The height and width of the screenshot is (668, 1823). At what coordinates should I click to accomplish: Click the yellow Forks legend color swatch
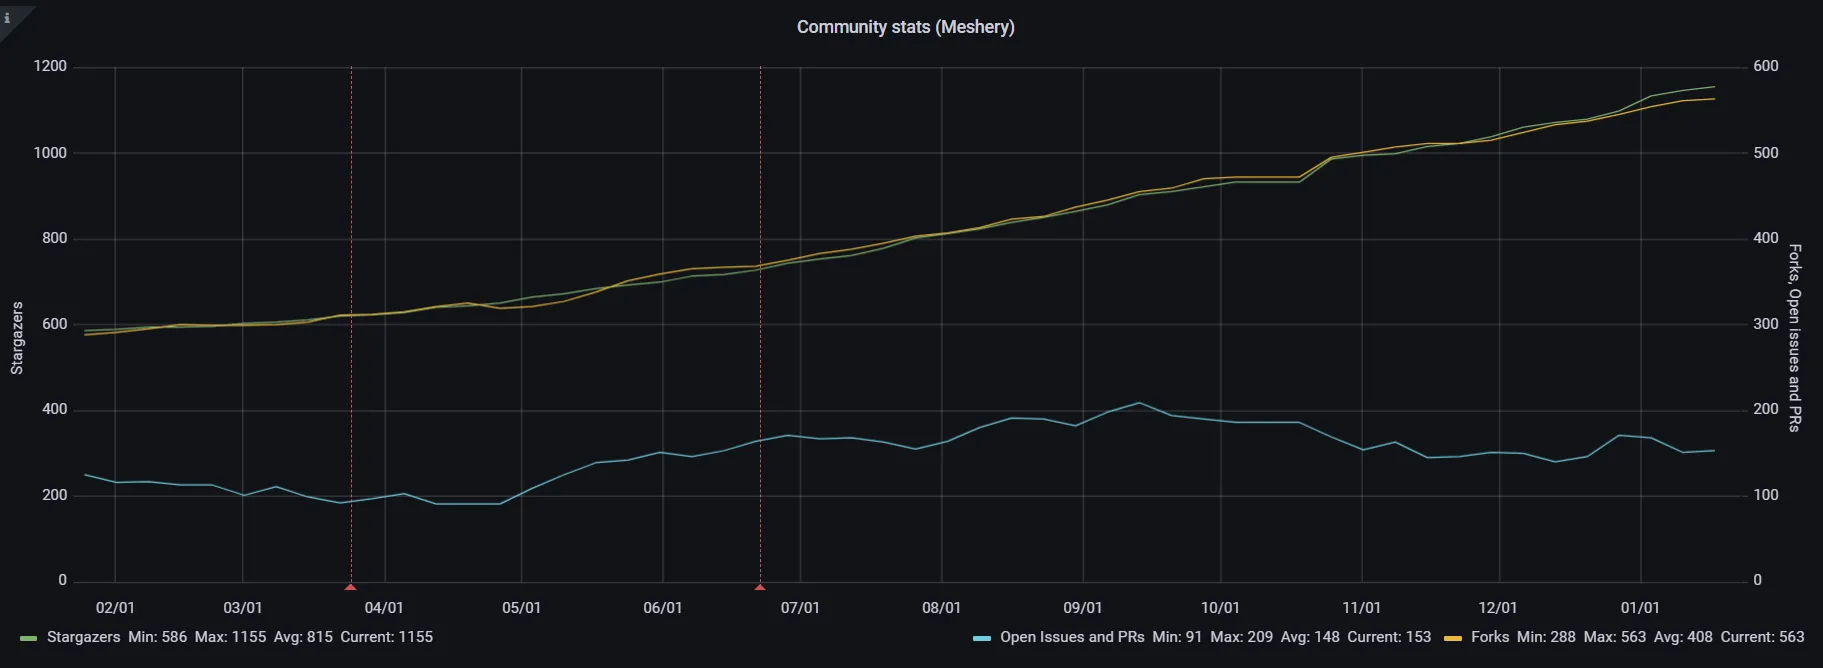click(1453, 638)
